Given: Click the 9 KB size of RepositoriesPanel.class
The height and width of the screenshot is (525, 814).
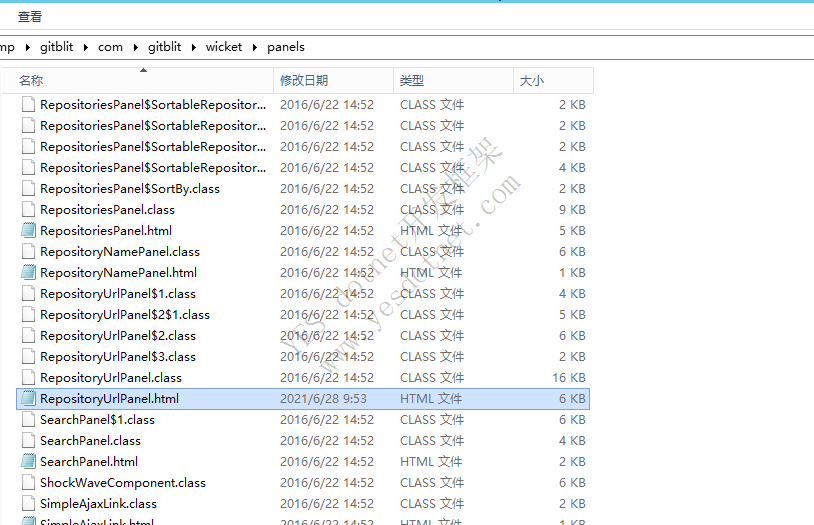Looking at the screenshot, I should coord(573,209).
